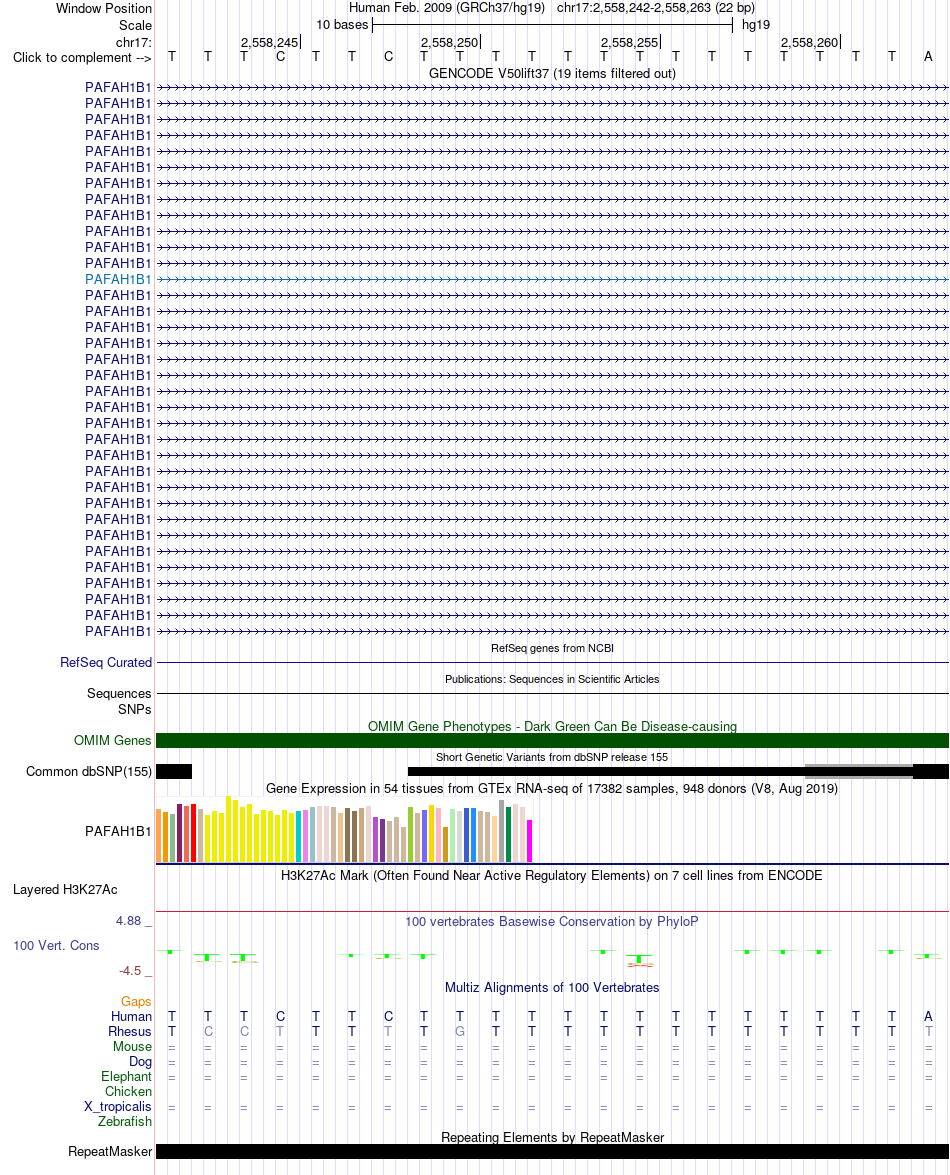
Task: Select leftmost small black dbSNP variant block
Action: [x=174, y=771]
